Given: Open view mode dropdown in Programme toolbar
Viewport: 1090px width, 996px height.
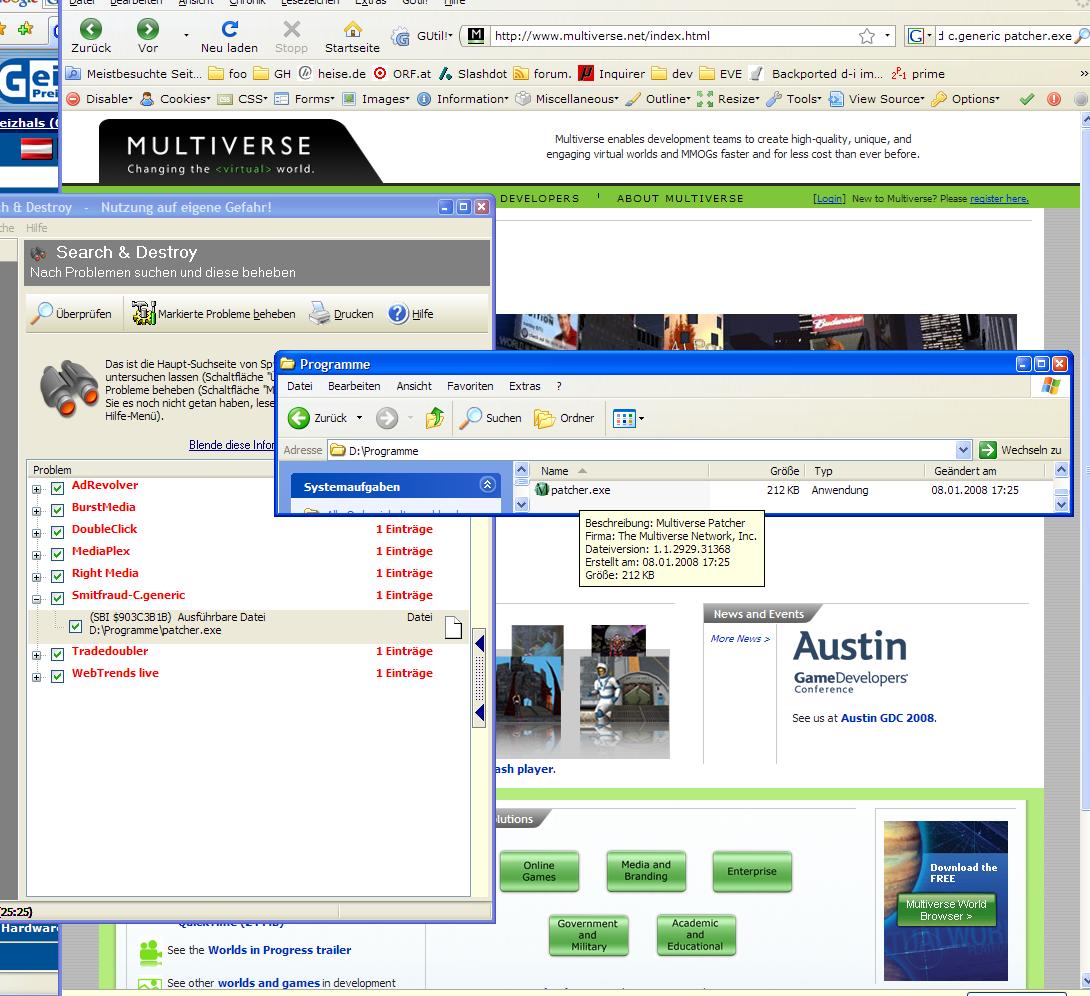Looking at the screenshot, I should [x=641, y=418].
